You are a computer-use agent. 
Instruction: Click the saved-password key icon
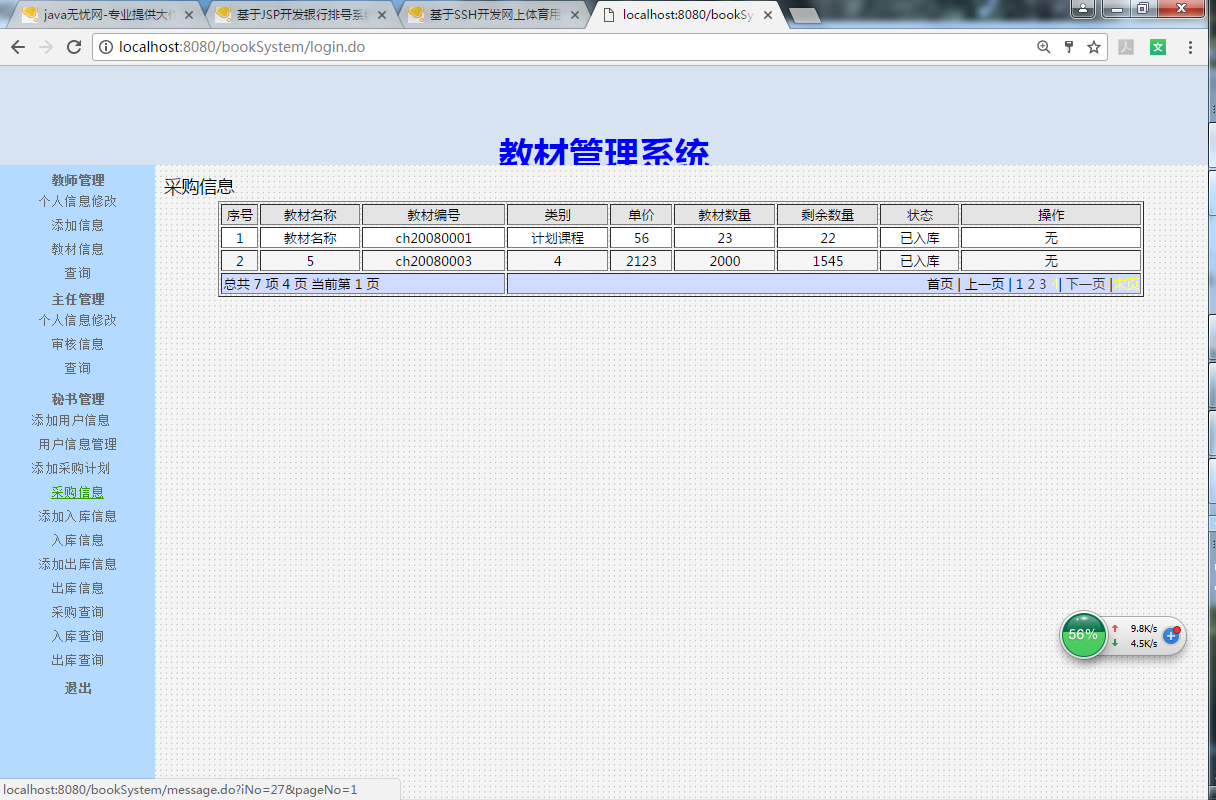point(1069,47)
